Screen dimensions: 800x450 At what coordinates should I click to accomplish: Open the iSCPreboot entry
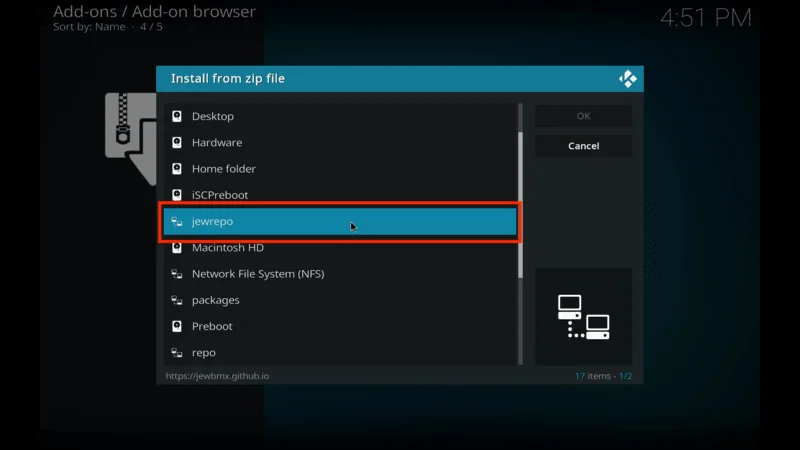coord(340,195)
